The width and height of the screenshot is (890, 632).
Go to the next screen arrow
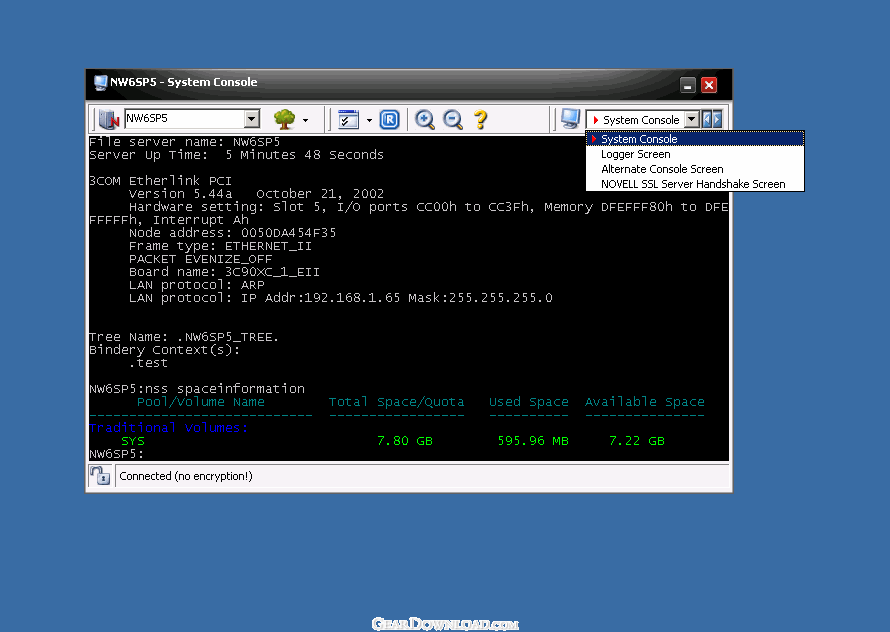click(717, 119)
